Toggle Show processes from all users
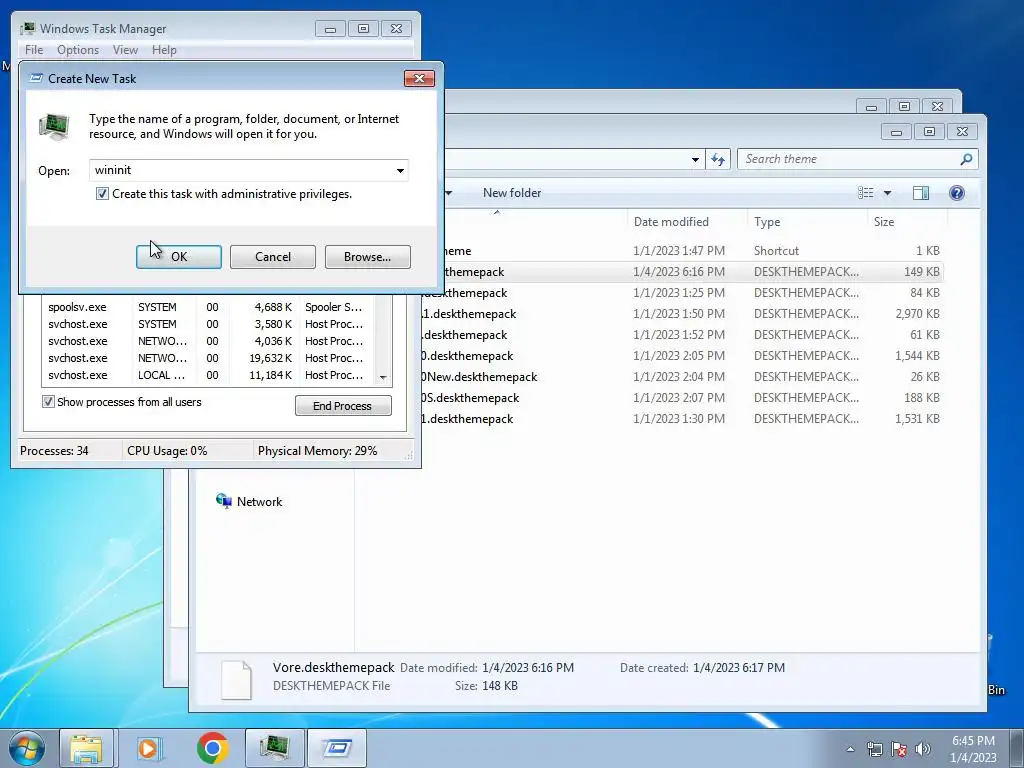 (x=48, y=402)
